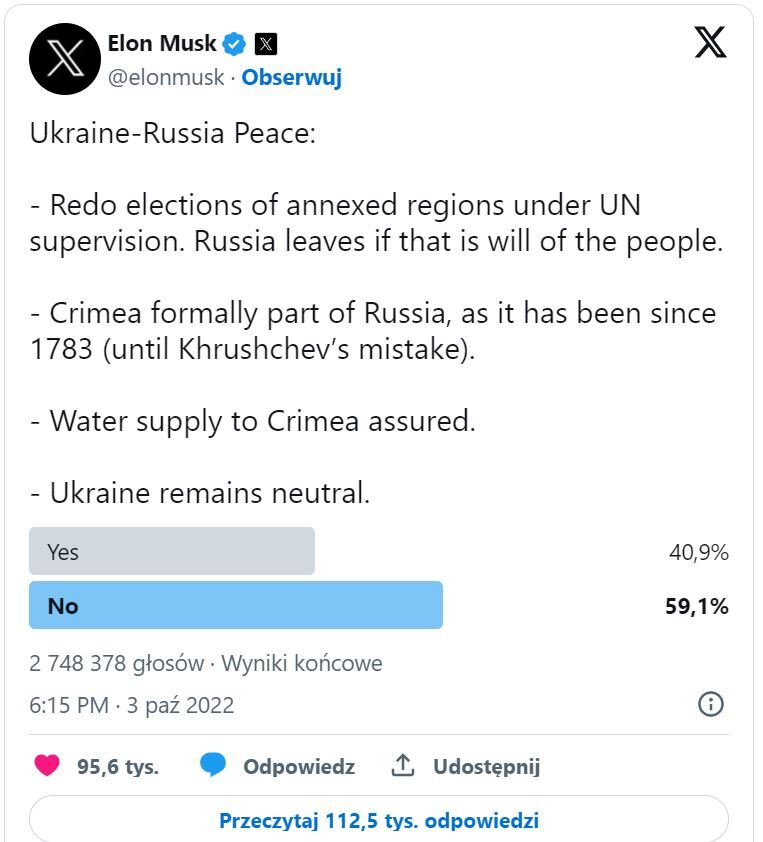The image size is (763, 842).
Task: Open Przeczytaj 112,5 tys. odpowiedzi button
Action: [x=379, y=821]
